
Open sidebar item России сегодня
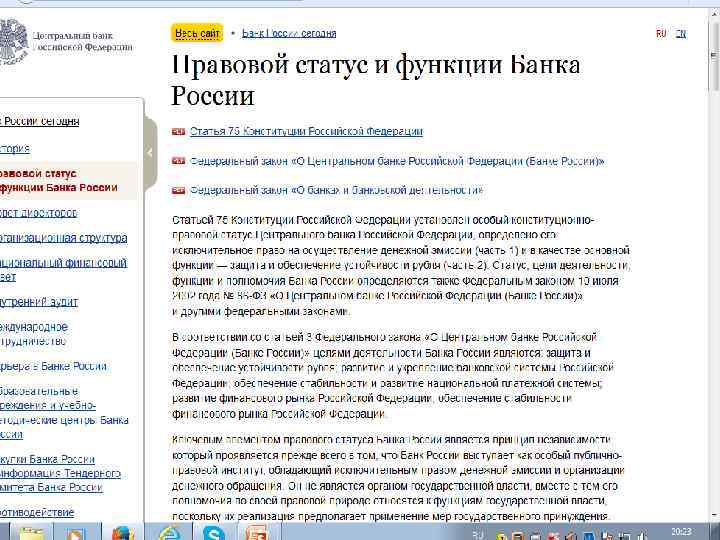[39, 121]
